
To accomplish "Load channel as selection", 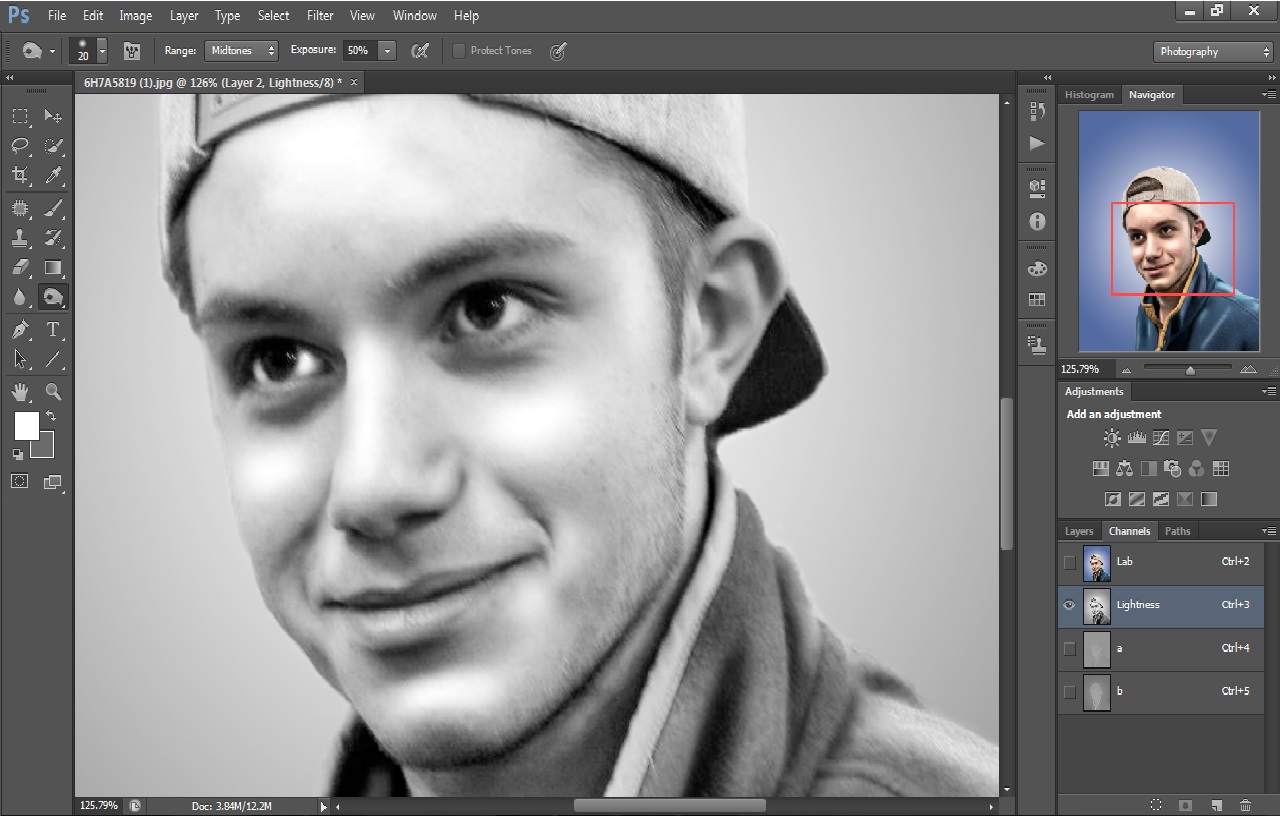I will coord(1156,805).
